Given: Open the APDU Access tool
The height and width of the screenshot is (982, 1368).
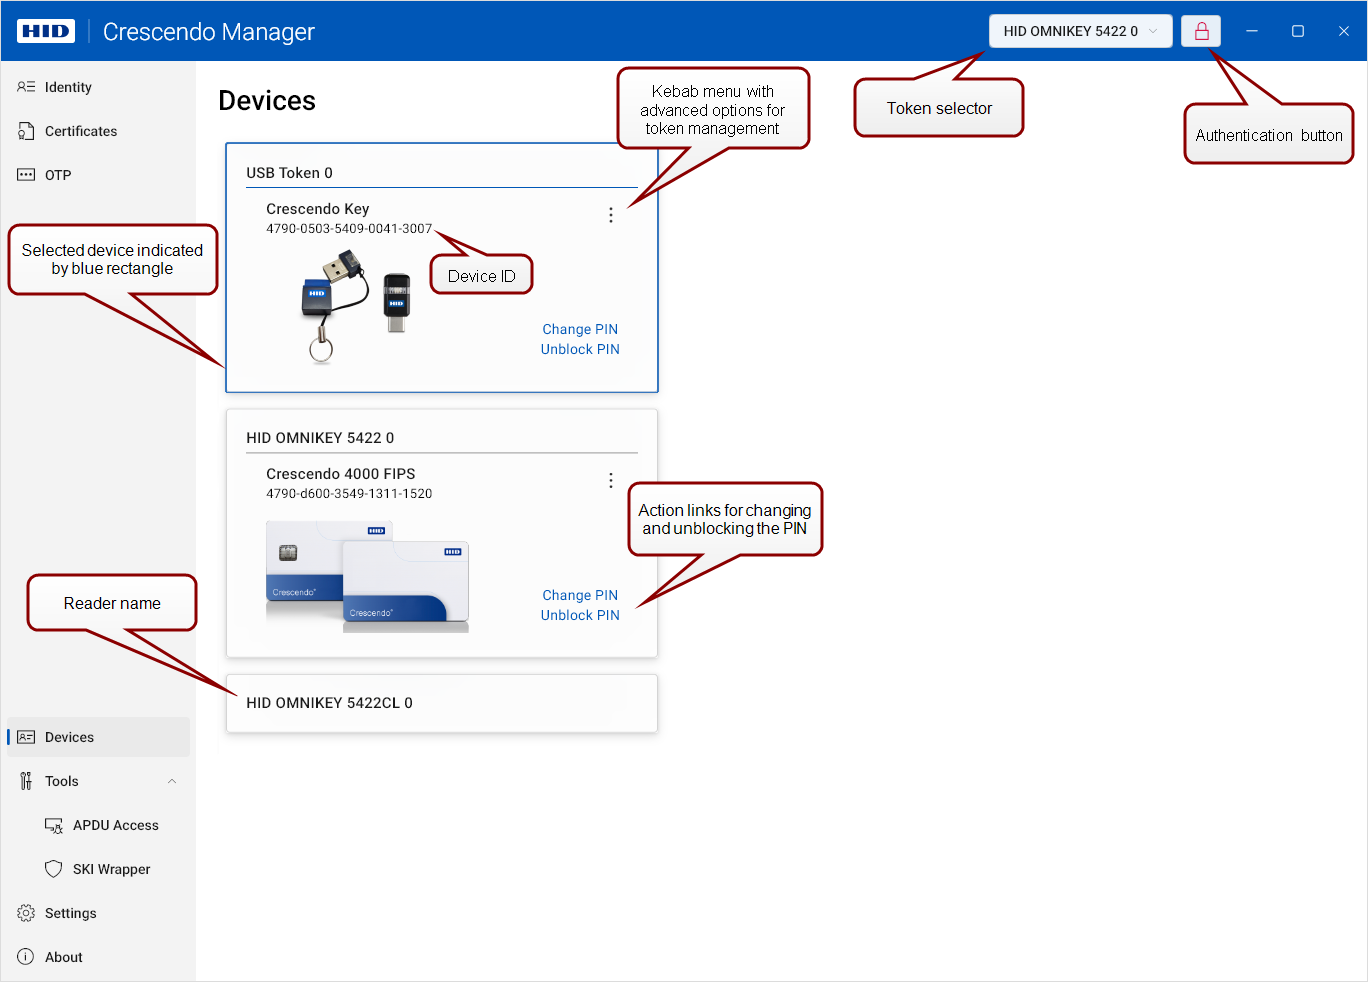Looking at the screenshot, I should tap(116, 825).
